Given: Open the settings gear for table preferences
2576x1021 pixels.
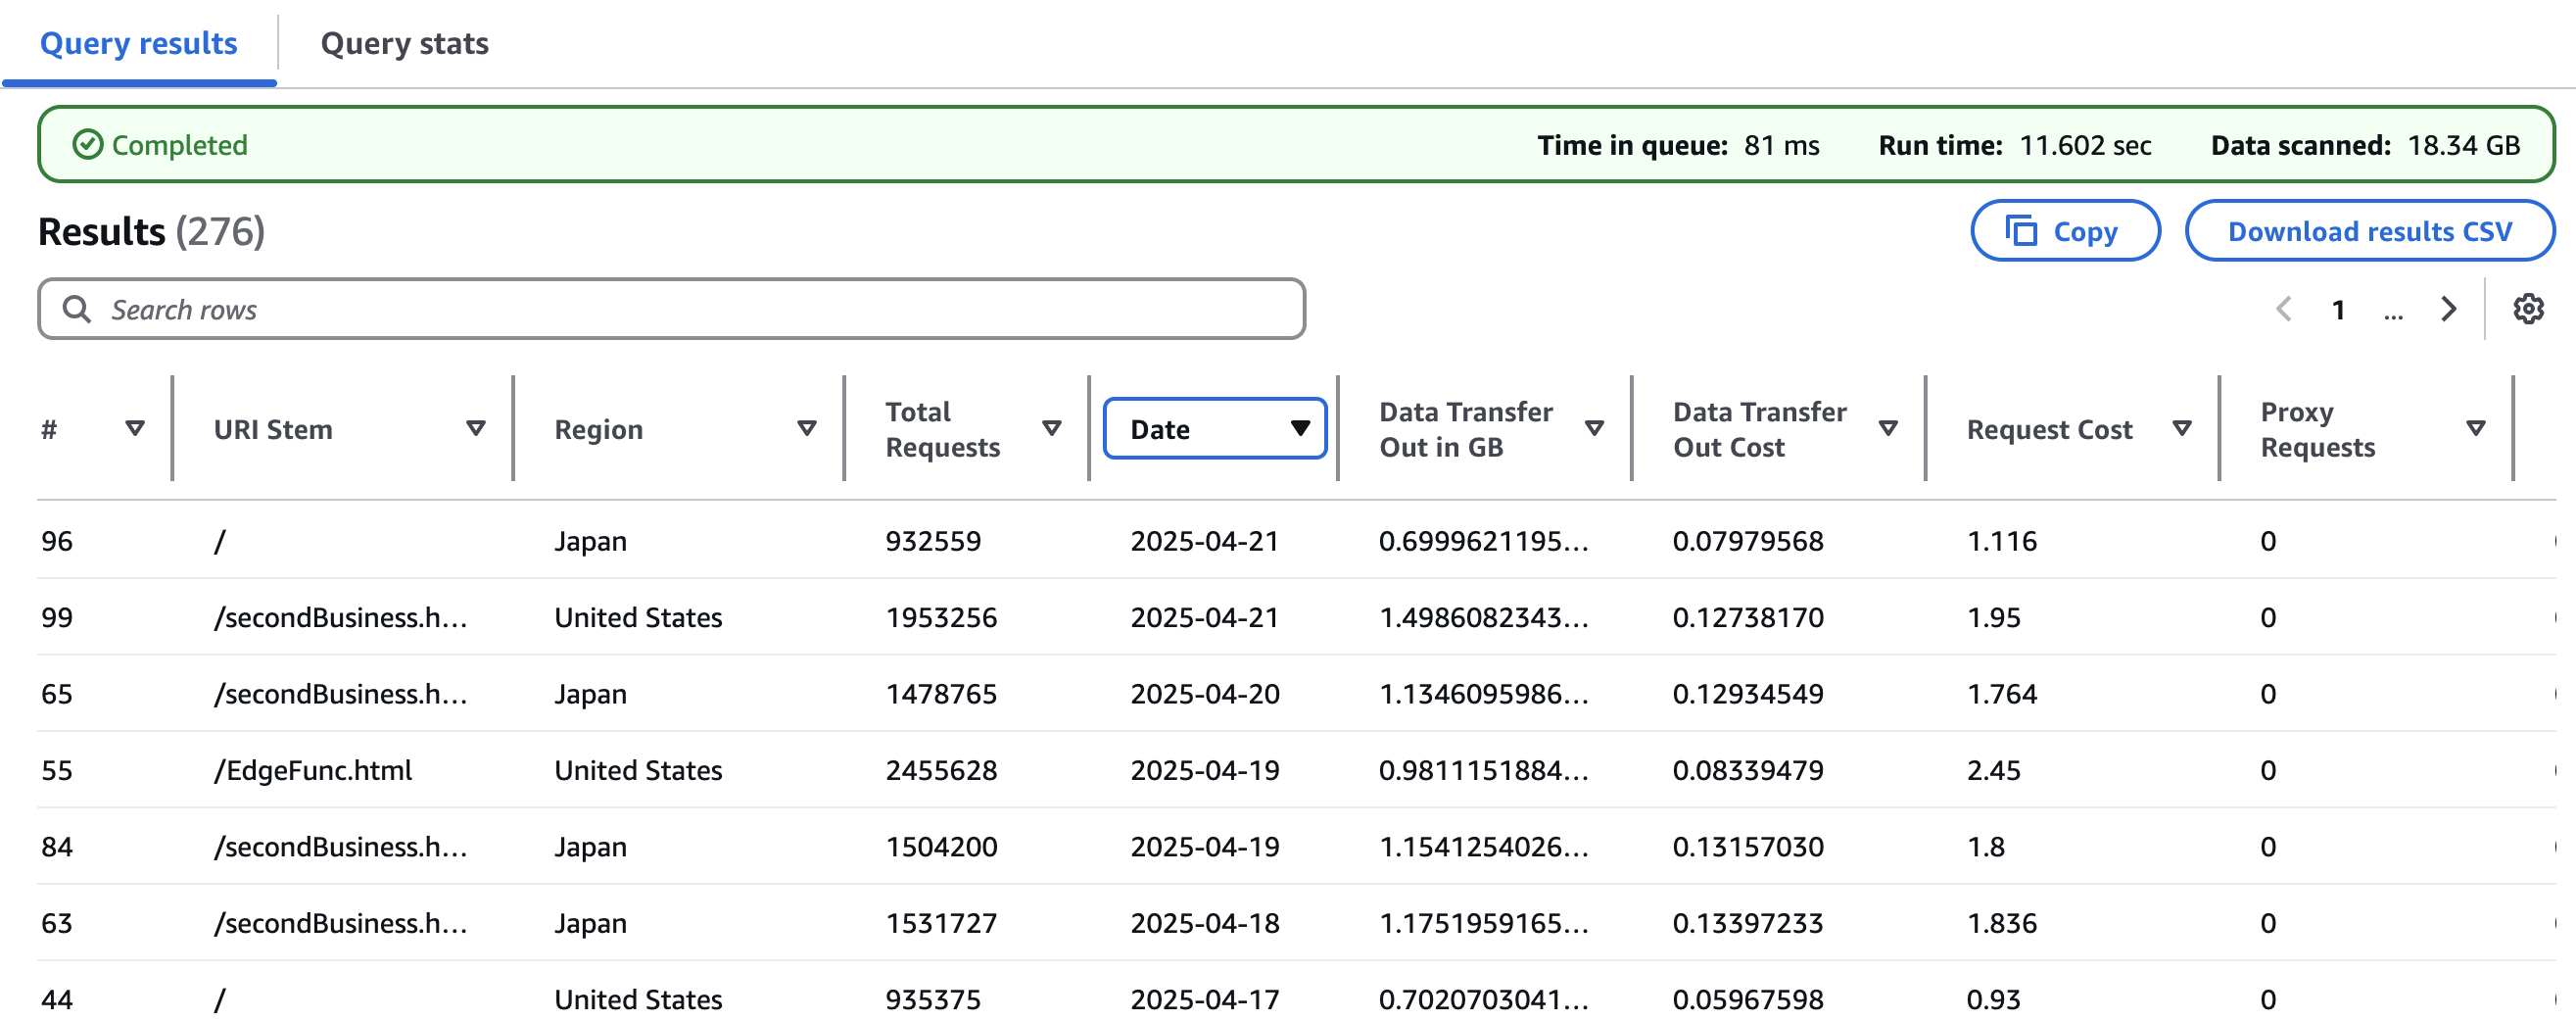Looking at the screenshot, I should pos(2530,308).
